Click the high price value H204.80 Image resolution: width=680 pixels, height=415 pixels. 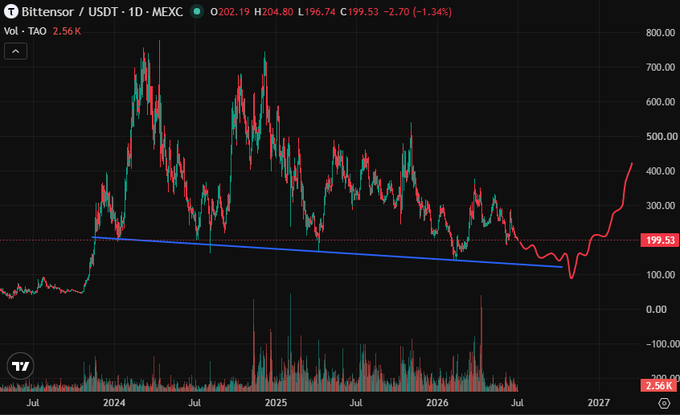(274, 12)
